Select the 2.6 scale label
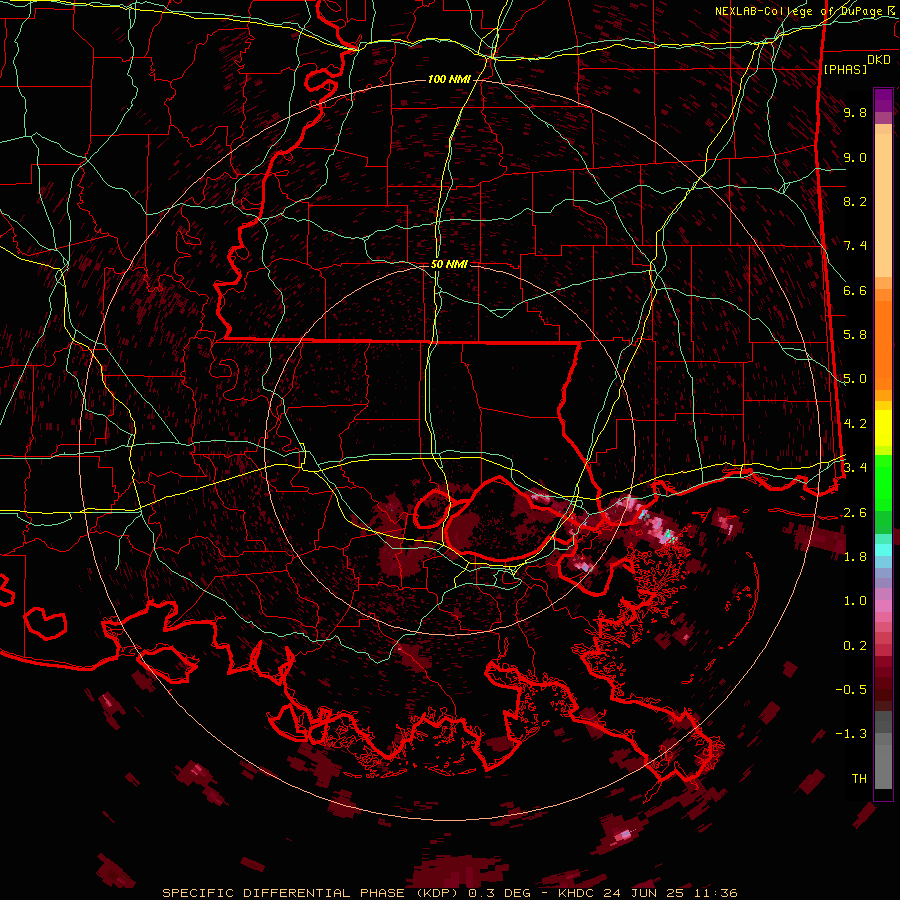 coord(855,513)
